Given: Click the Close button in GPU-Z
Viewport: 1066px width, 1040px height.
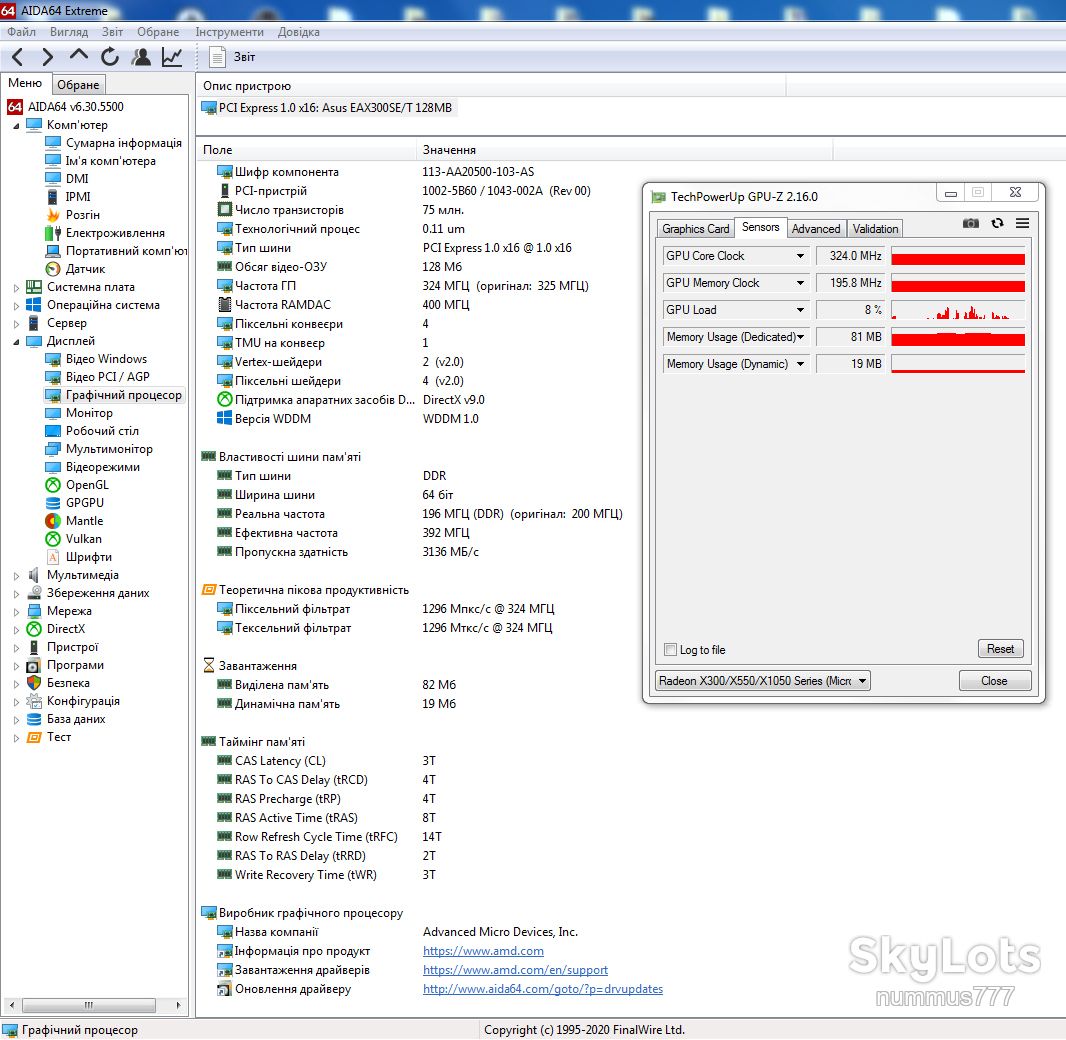Looking at the screenshot, I should click(x=994, y=680).
